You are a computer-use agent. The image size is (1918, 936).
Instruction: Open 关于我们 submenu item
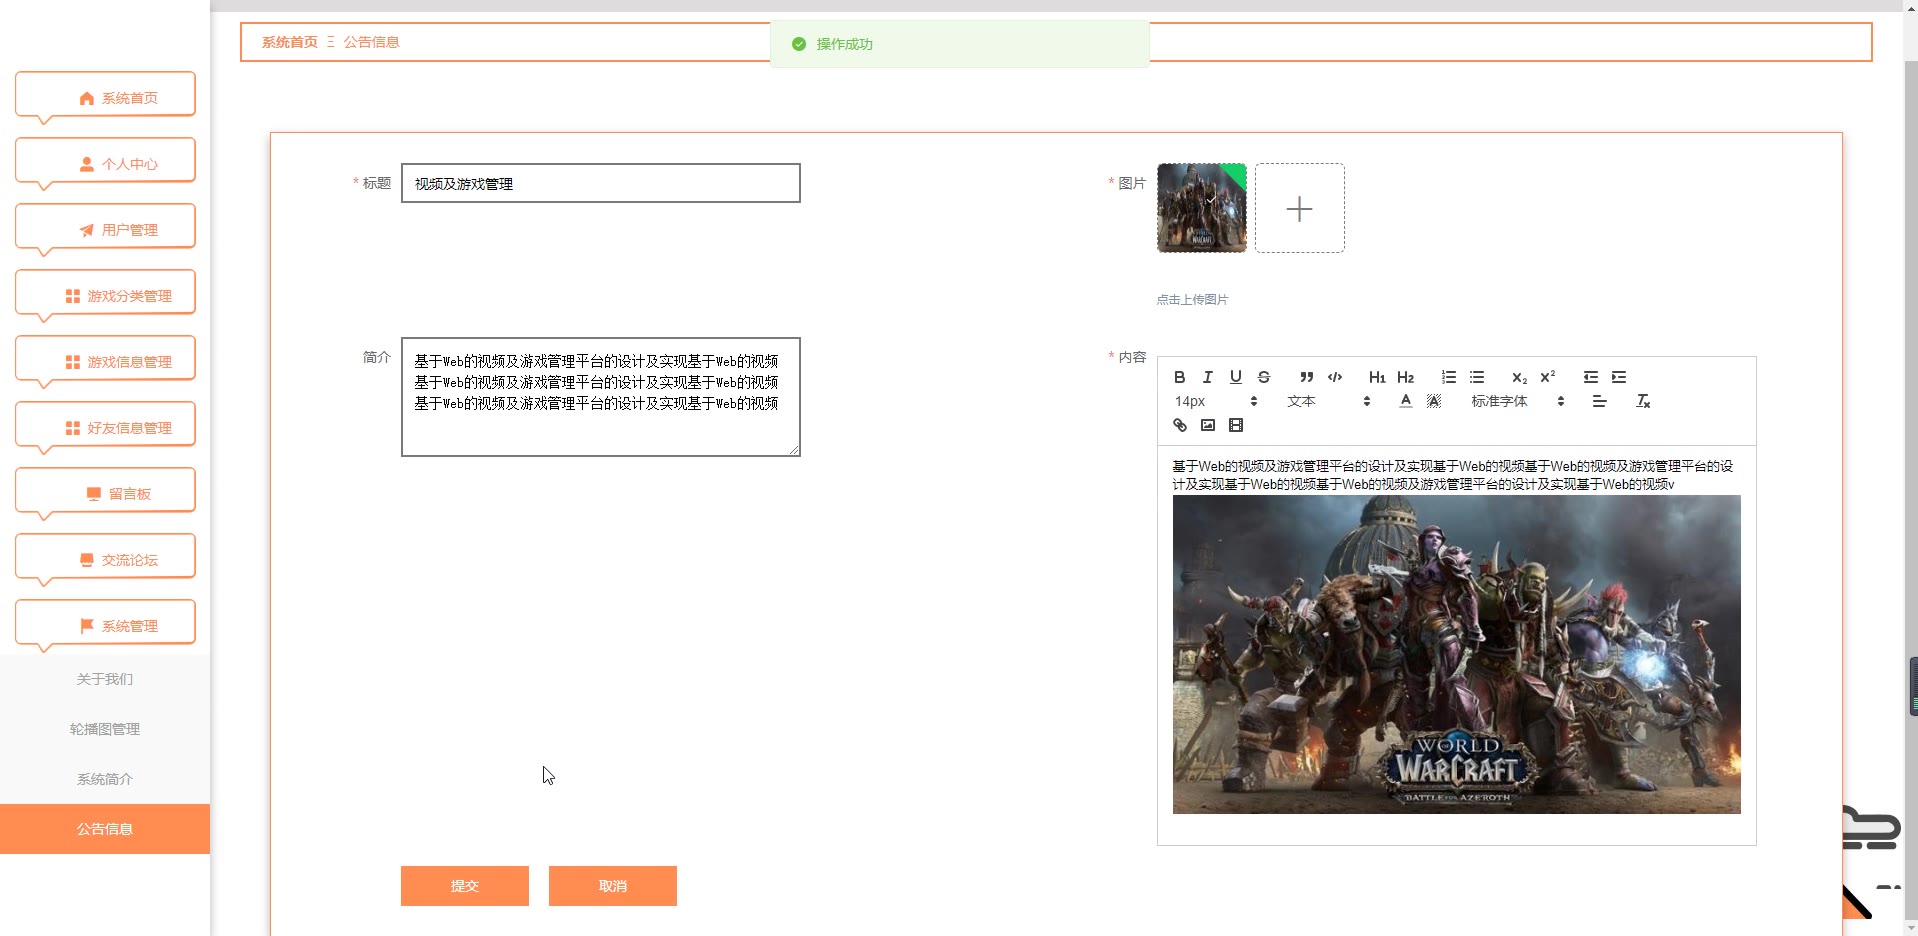105,679
